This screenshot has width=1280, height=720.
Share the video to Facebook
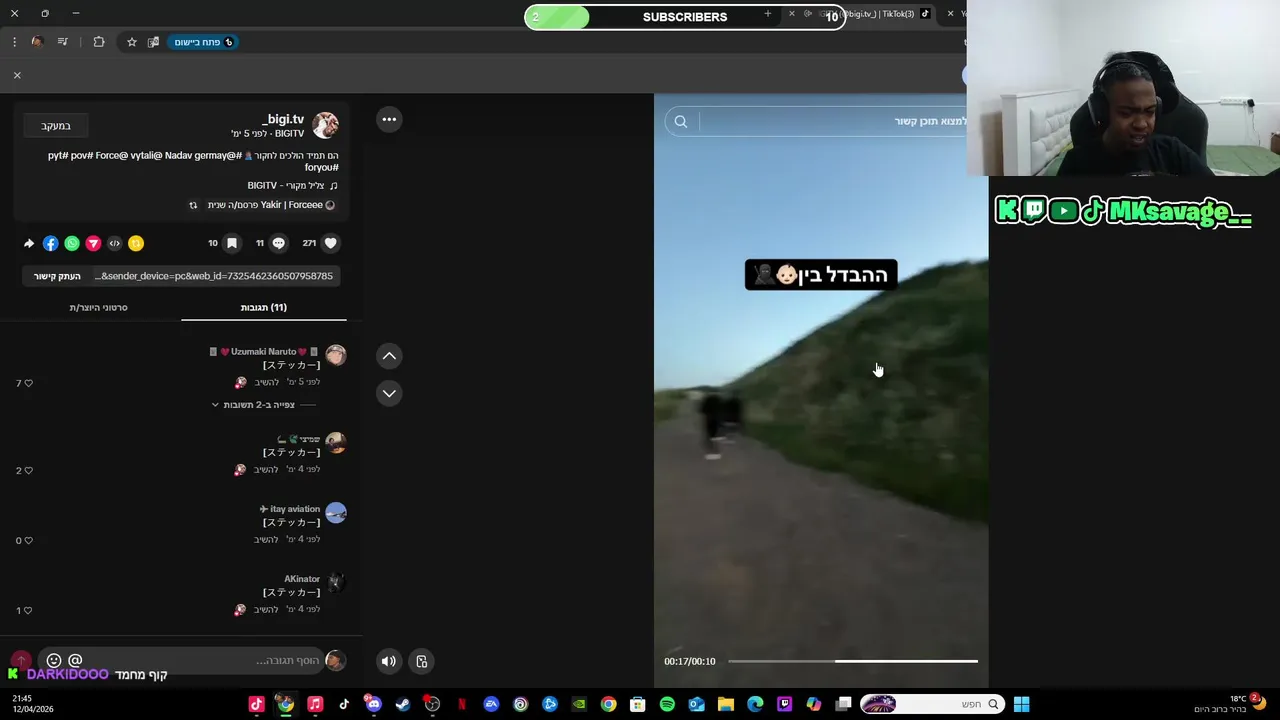[x=51, y=243]
